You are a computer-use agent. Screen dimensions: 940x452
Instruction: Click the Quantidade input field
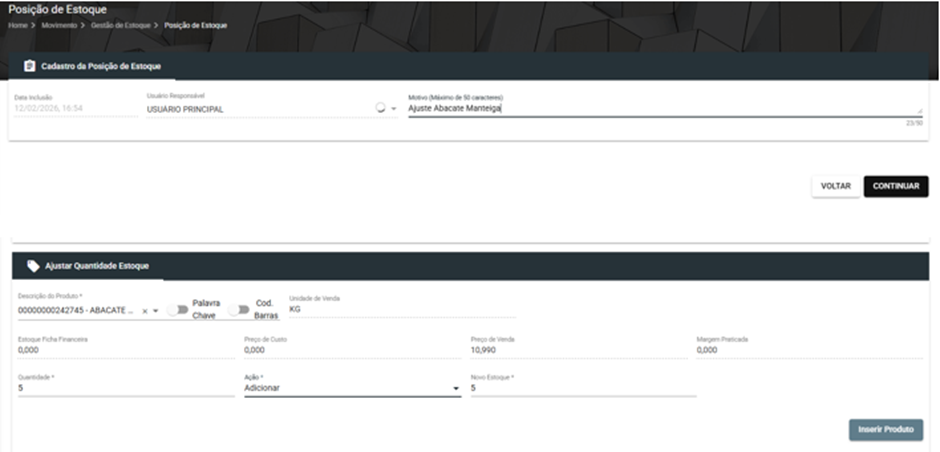(126, 388)
